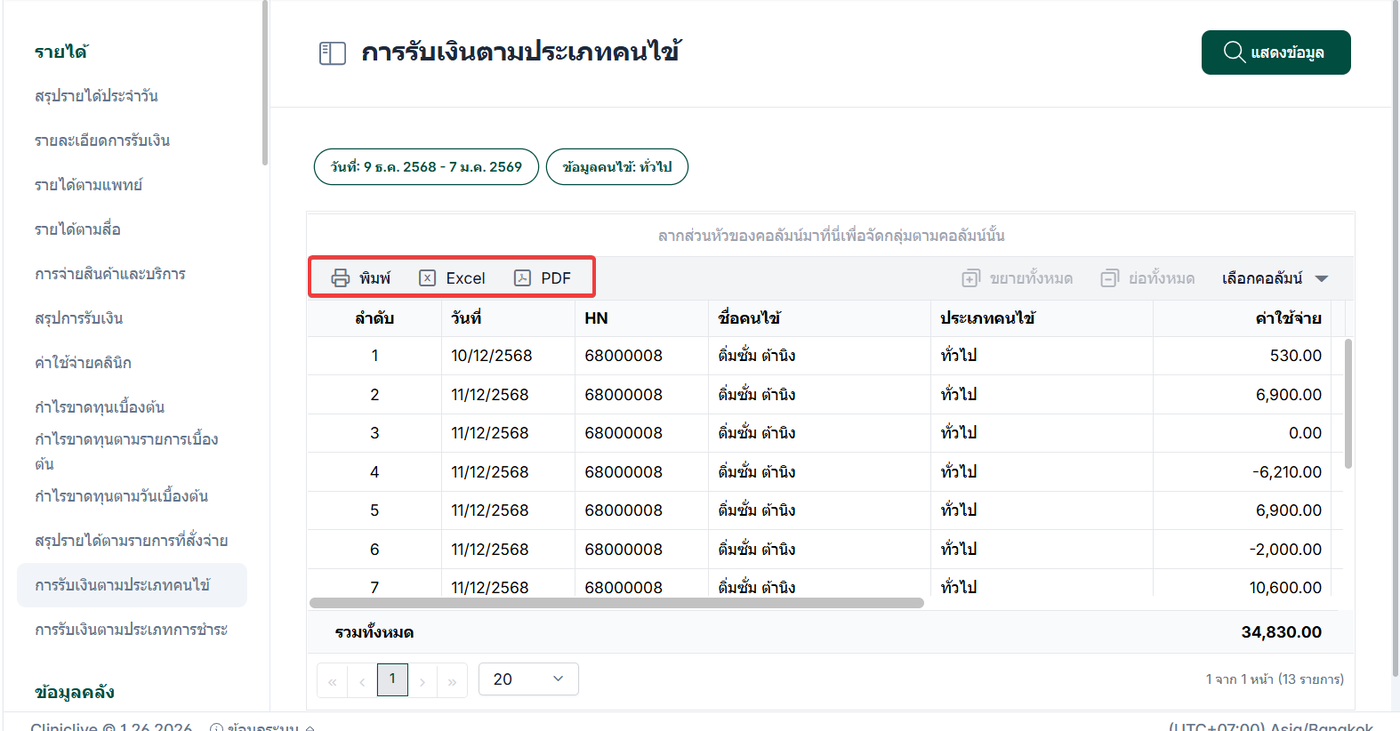The image size is (1400, 731).
Task: Open the rows-per-page dropdown showing 20
Action: click(528, 679)
